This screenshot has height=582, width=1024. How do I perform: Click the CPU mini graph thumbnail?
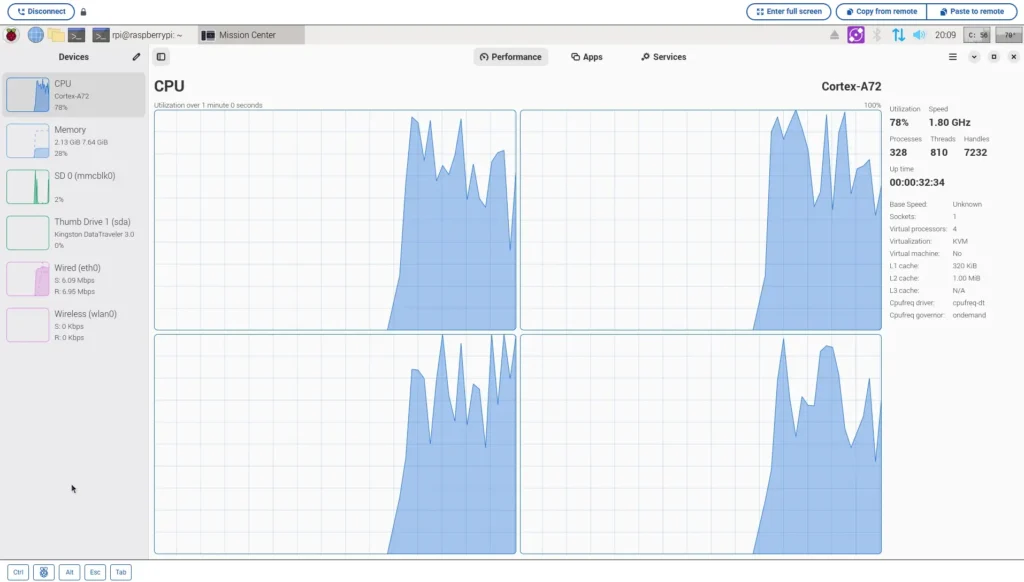pos(27,95)
